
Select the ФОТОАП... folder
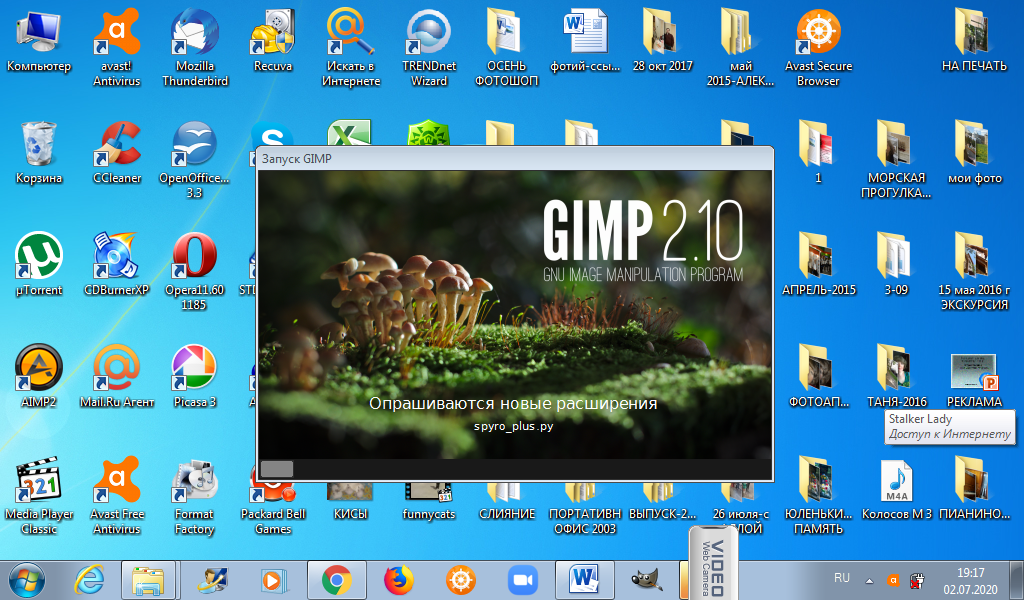(x=818, y=377)
